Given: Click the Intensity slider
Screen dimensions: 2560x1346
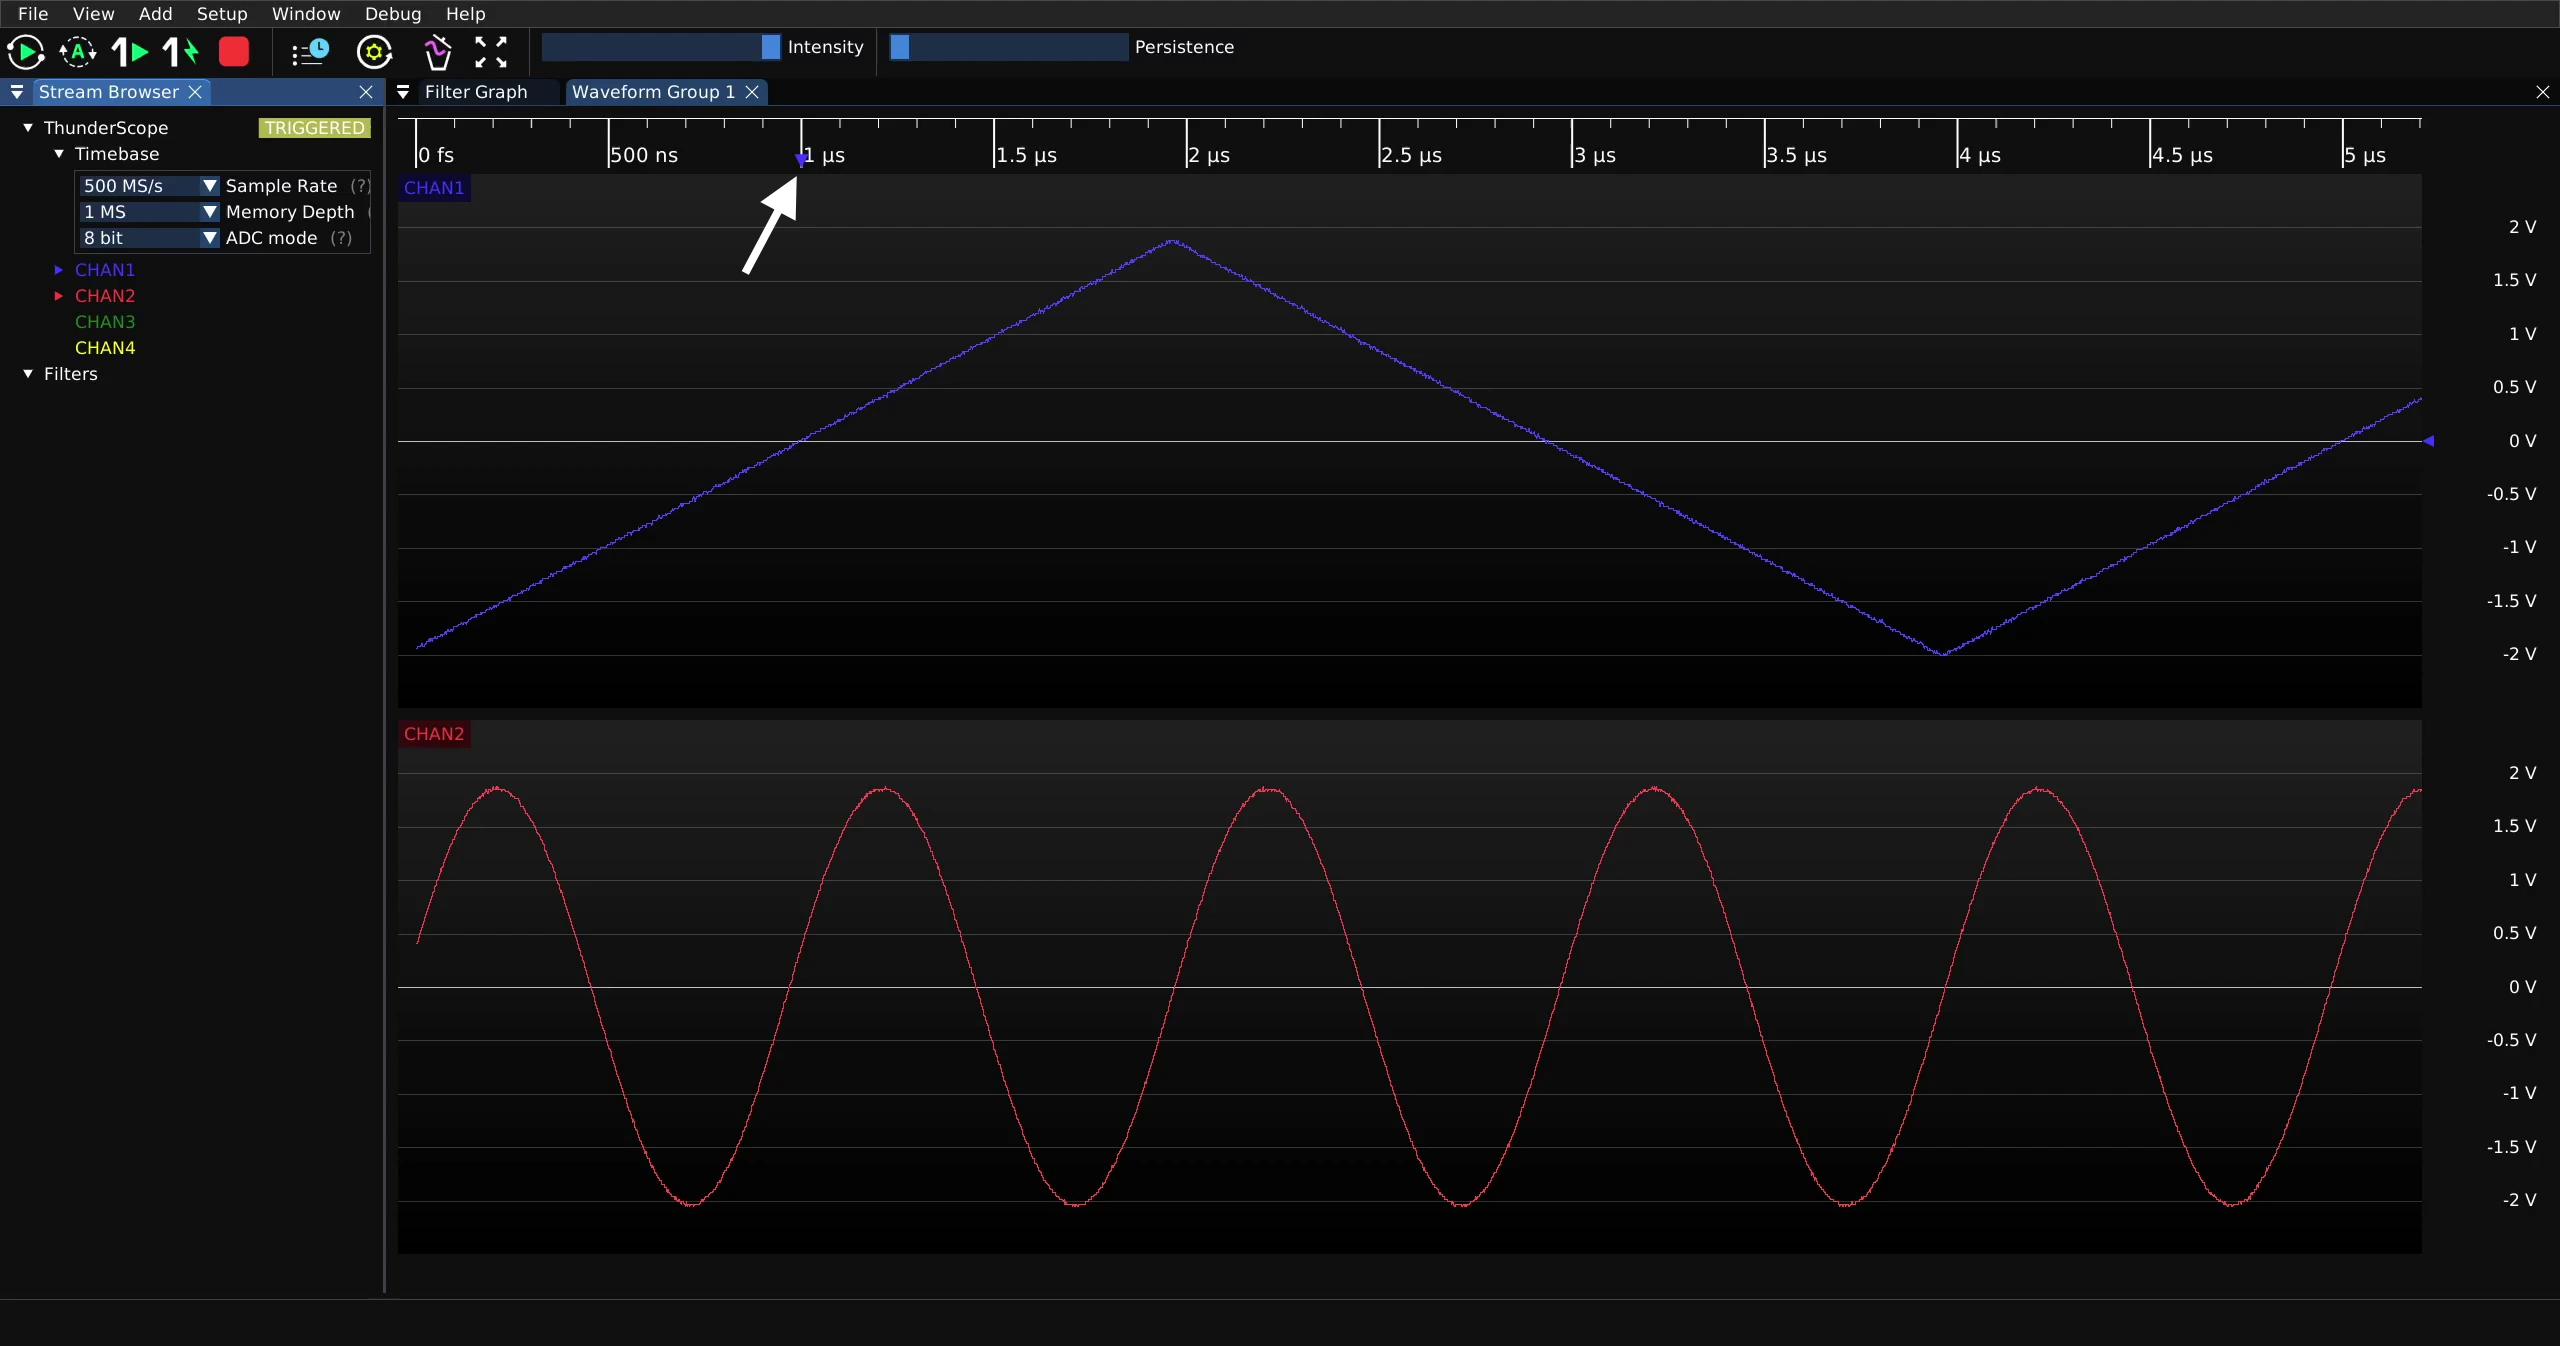Looking at the screenshot, I should (661, 47).
